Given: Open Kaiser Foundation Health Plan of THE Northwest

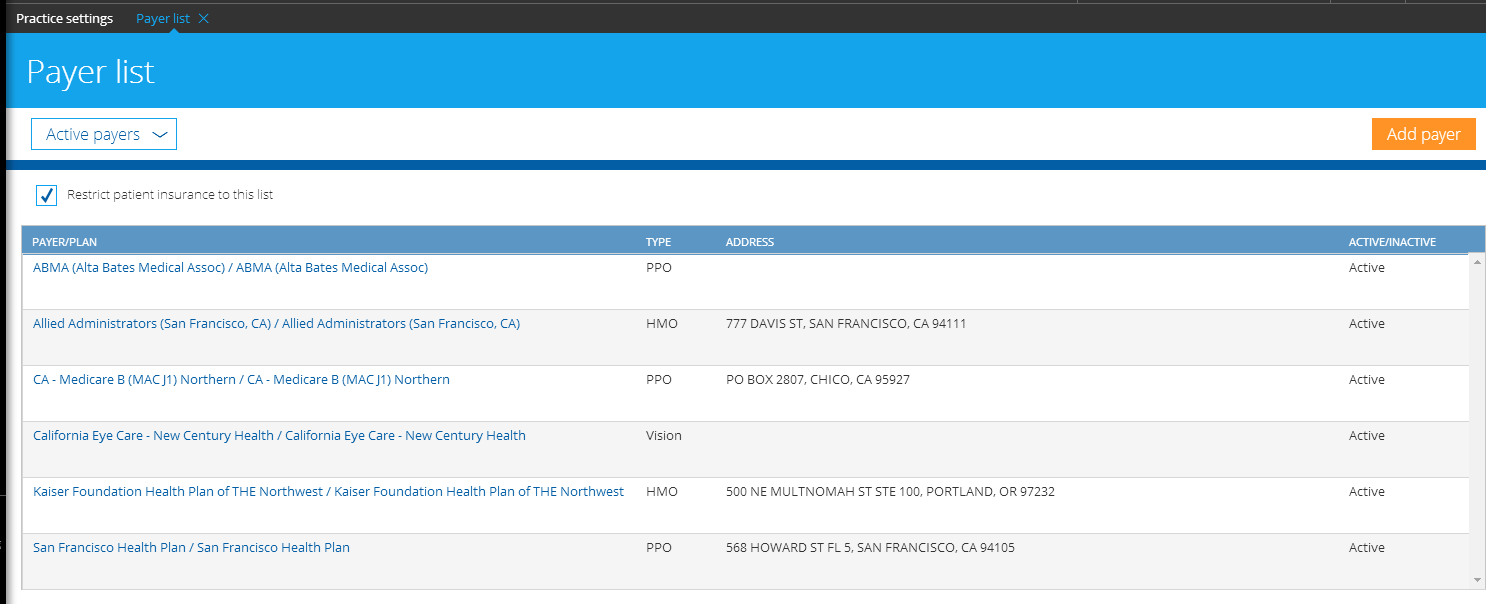Looking at the screenshot, I should click(x=328, y=492).
